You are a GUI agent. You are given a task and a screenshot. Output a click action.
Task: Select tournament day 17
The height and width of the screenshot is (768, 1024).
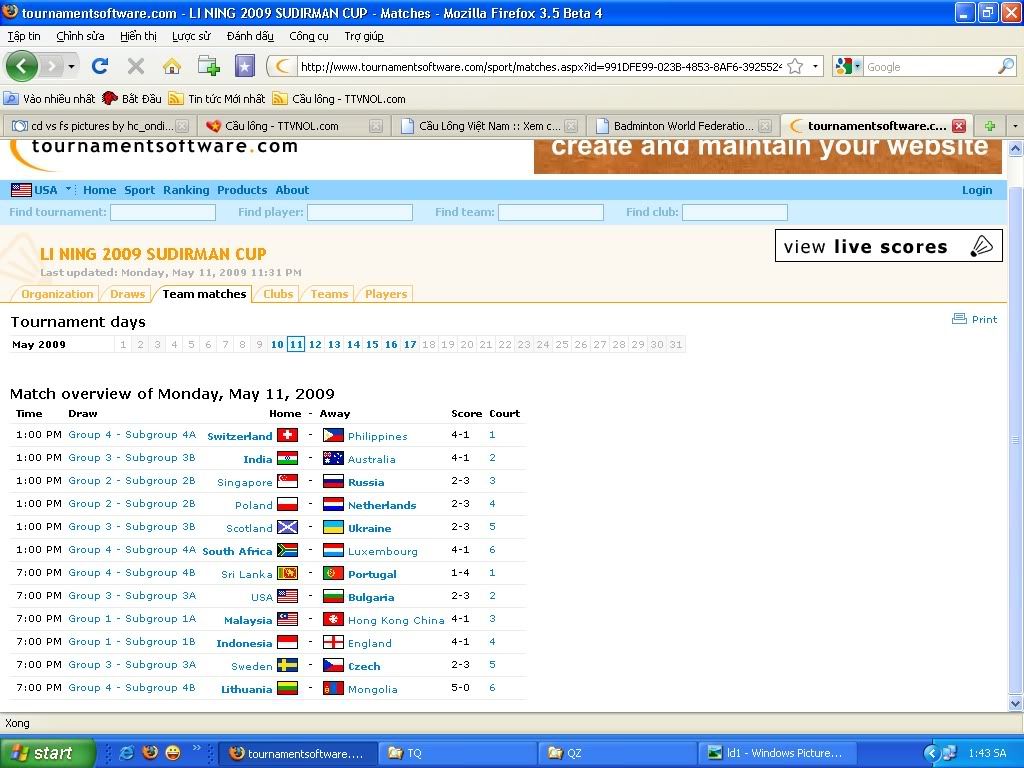tap(410, 344)
